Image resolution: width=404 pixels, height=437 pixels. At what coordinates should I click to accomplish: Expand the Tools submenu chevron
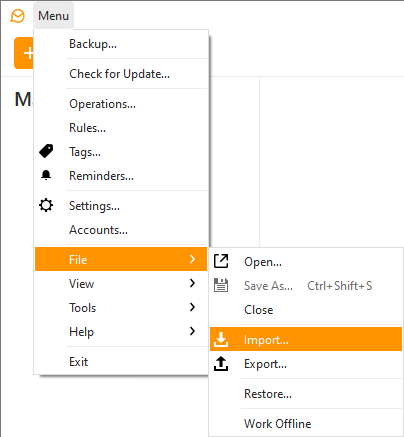tap(192, 307)
